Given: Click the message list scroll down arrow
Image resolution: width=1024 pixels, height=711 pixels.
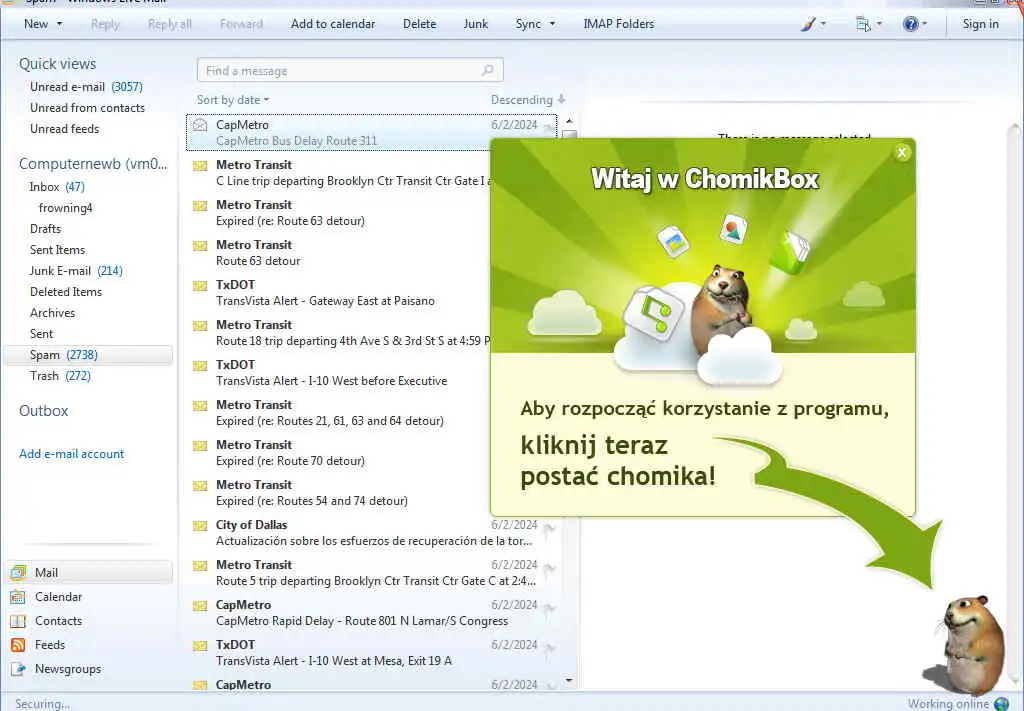Looking at the screenshot, I should (x=569, y=680).
